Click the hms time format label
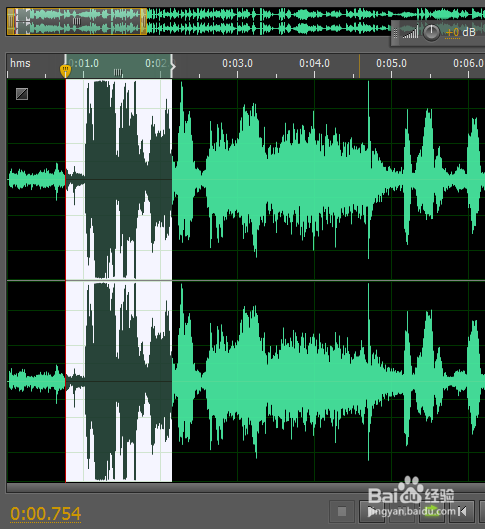485x529 pixels. click(x=20, y=63)
